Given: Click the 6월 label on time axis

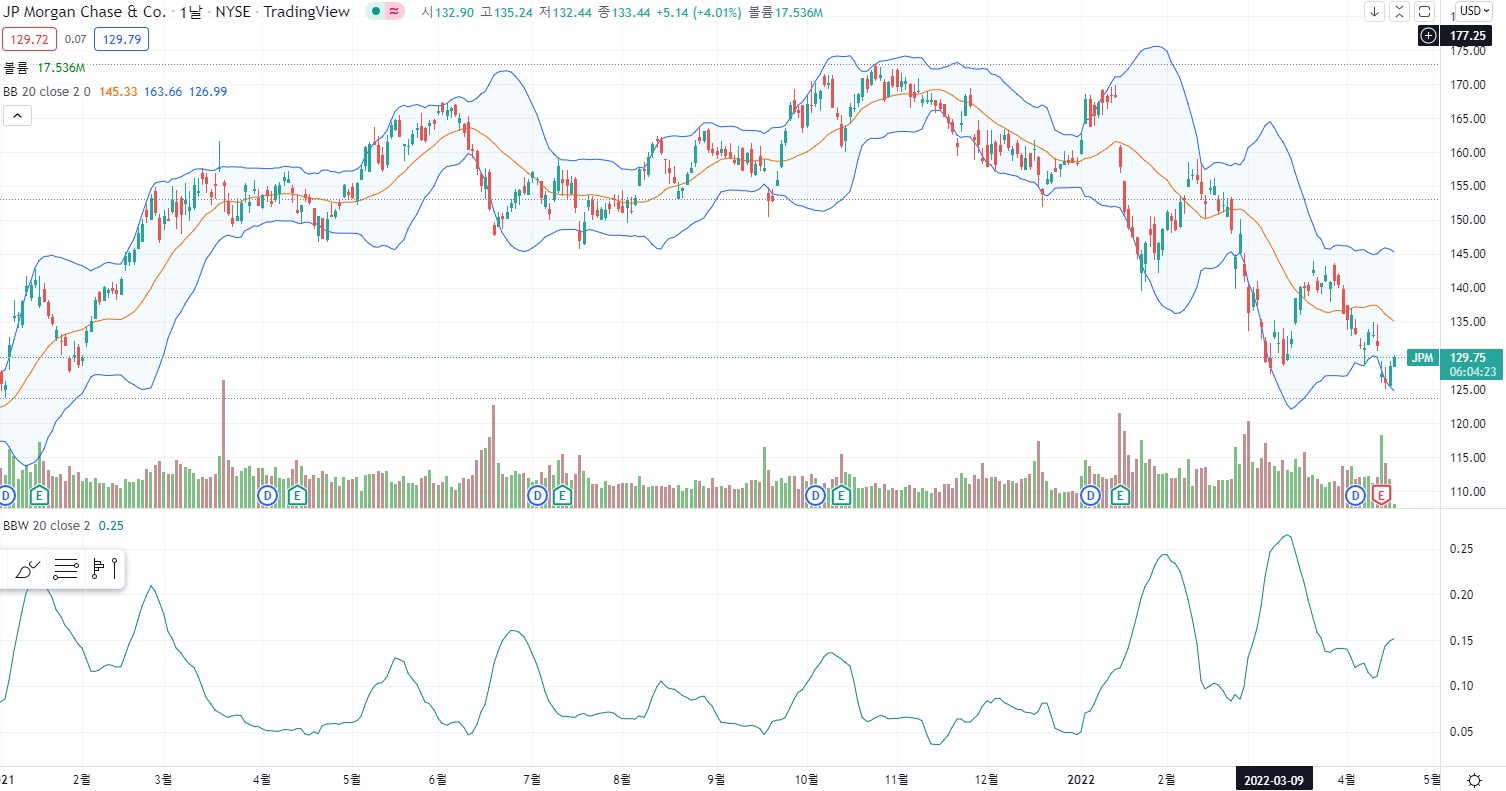Looking at the screenshot, I should [x=436, y=778].
